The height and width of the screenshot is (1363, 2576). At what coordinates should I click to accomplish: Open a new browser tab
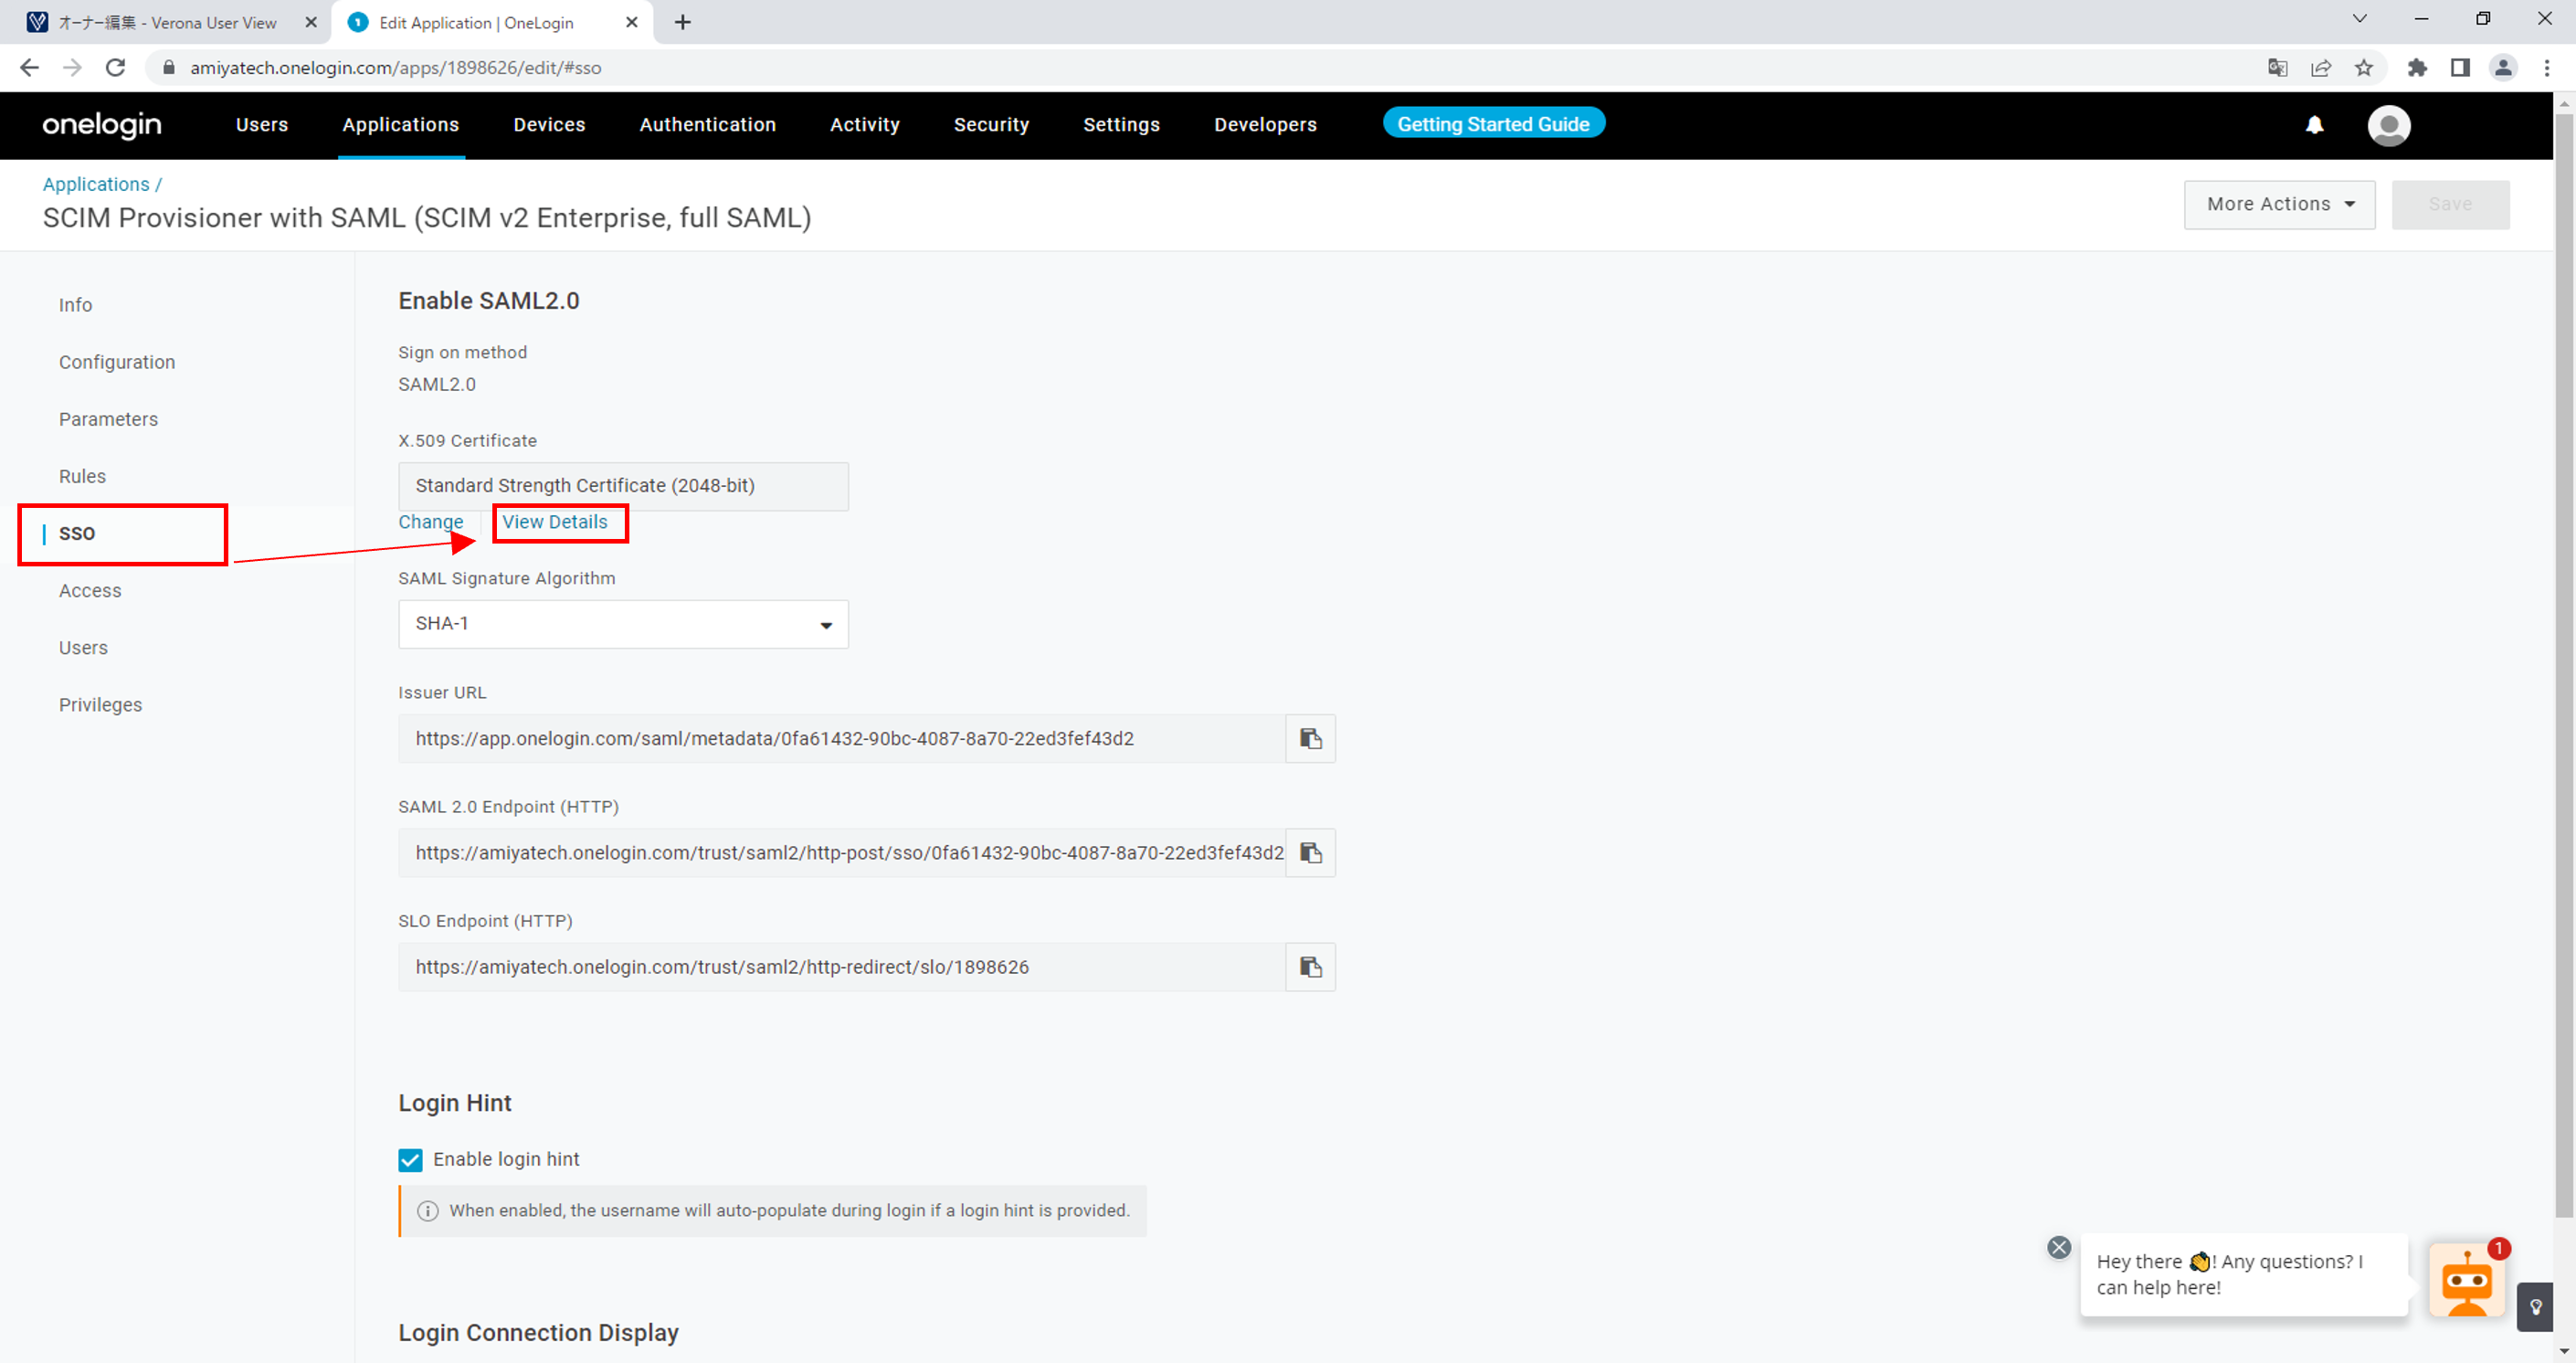(683, 22)
